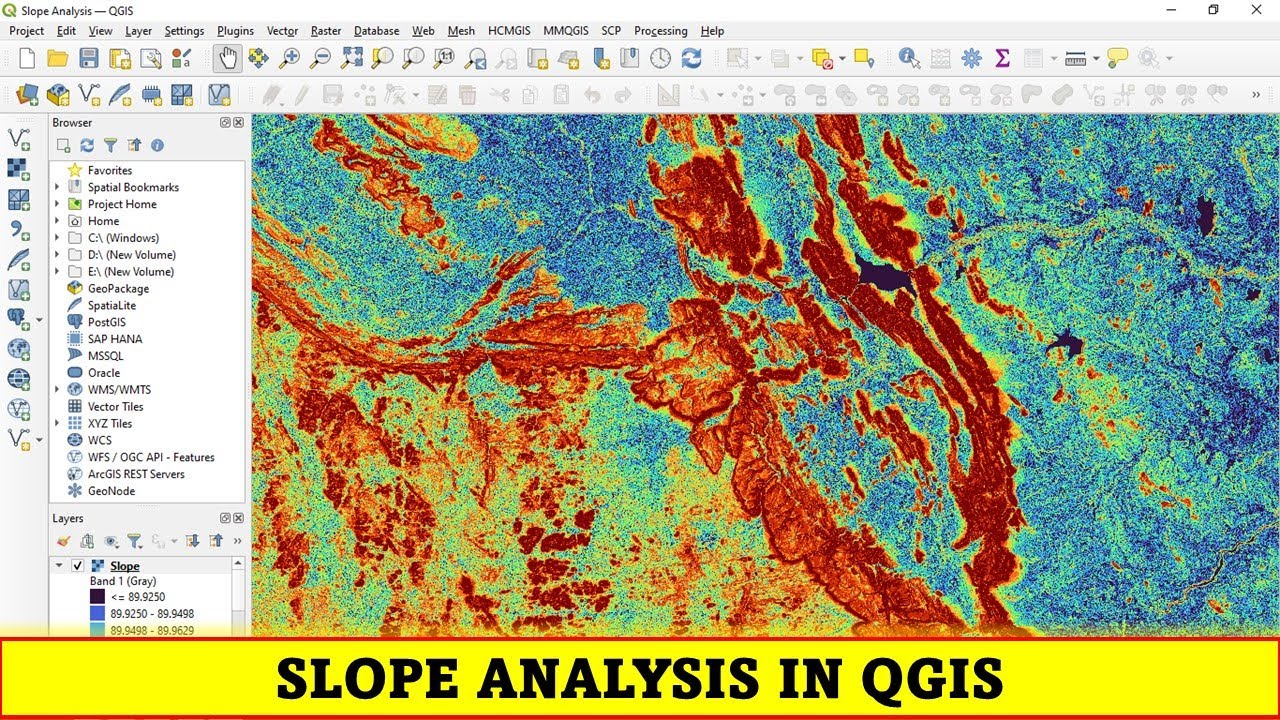
Task: Click Enable Properties info icon in Browser
Action: pos(157,145)
